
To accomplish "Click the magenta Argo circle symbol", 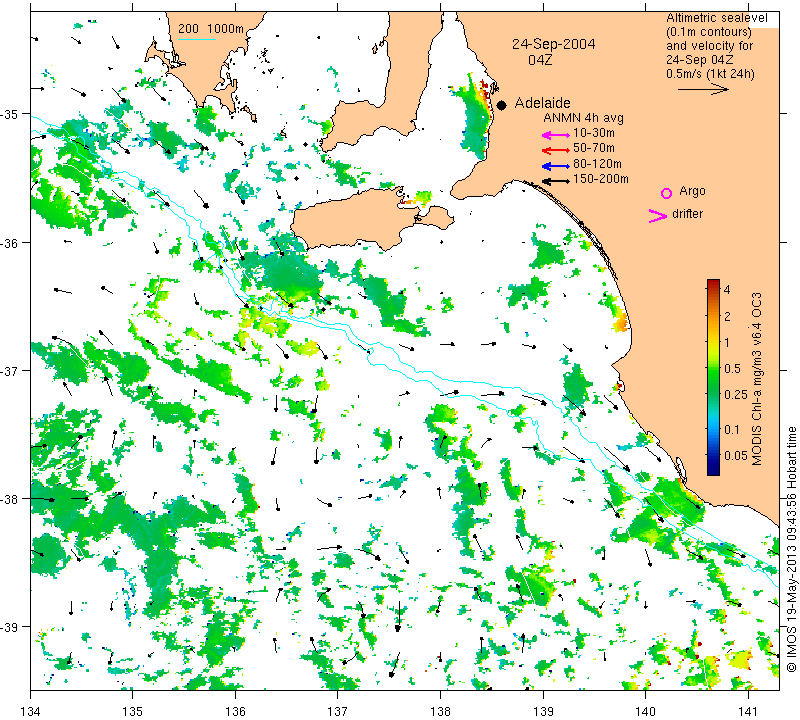I will point(666,193).
